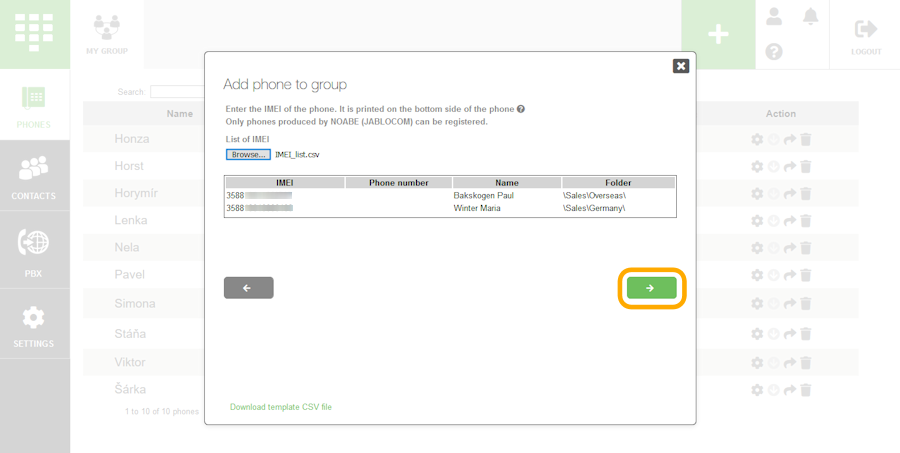Screen dimensions: 900x453
Task: Open the Phones sidebar section
Action: (34, 105)
